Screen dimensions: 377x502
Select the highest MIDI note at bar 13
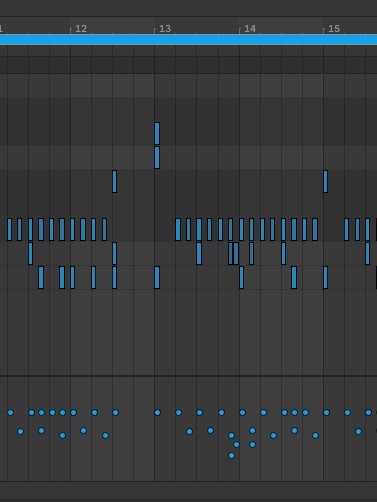pyautogui.click(x=157, y=133)
